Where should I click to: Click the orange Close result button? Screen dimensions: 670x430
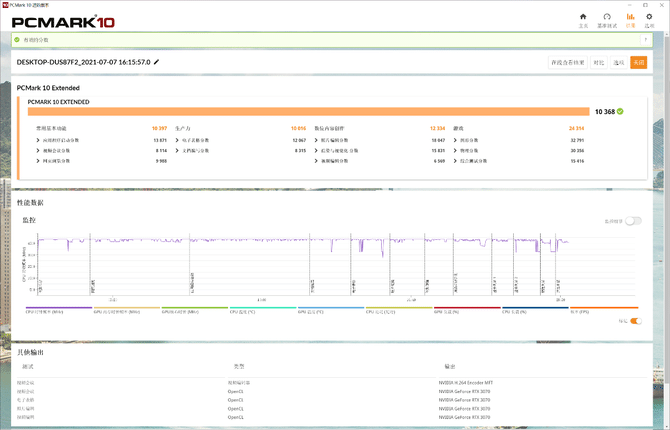click(638, 62)
